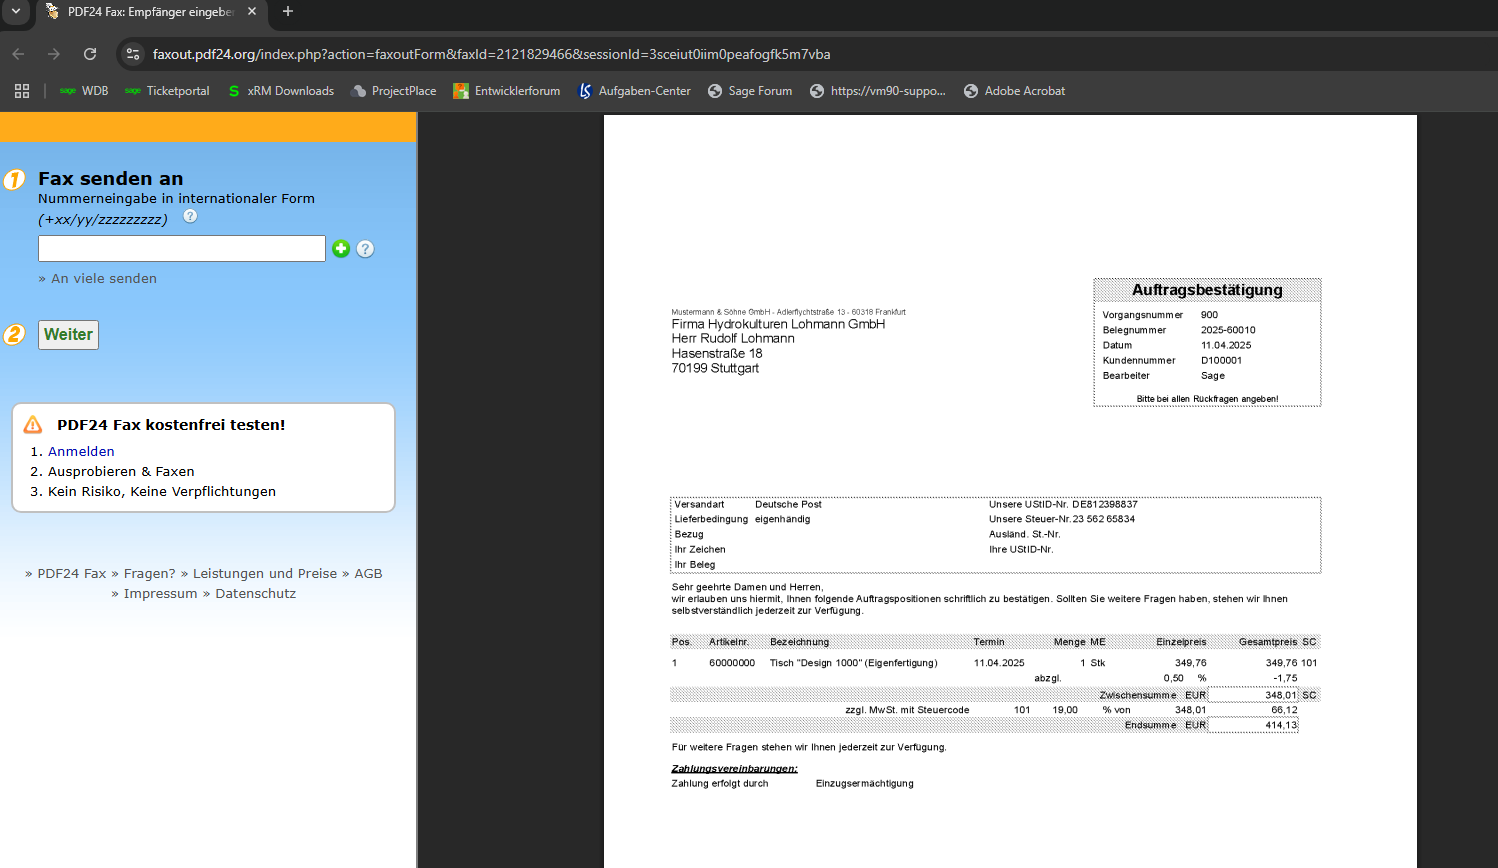Click the browser reload icon
This screenshot has width=1498, height=868.
click(x=90, y=54)
